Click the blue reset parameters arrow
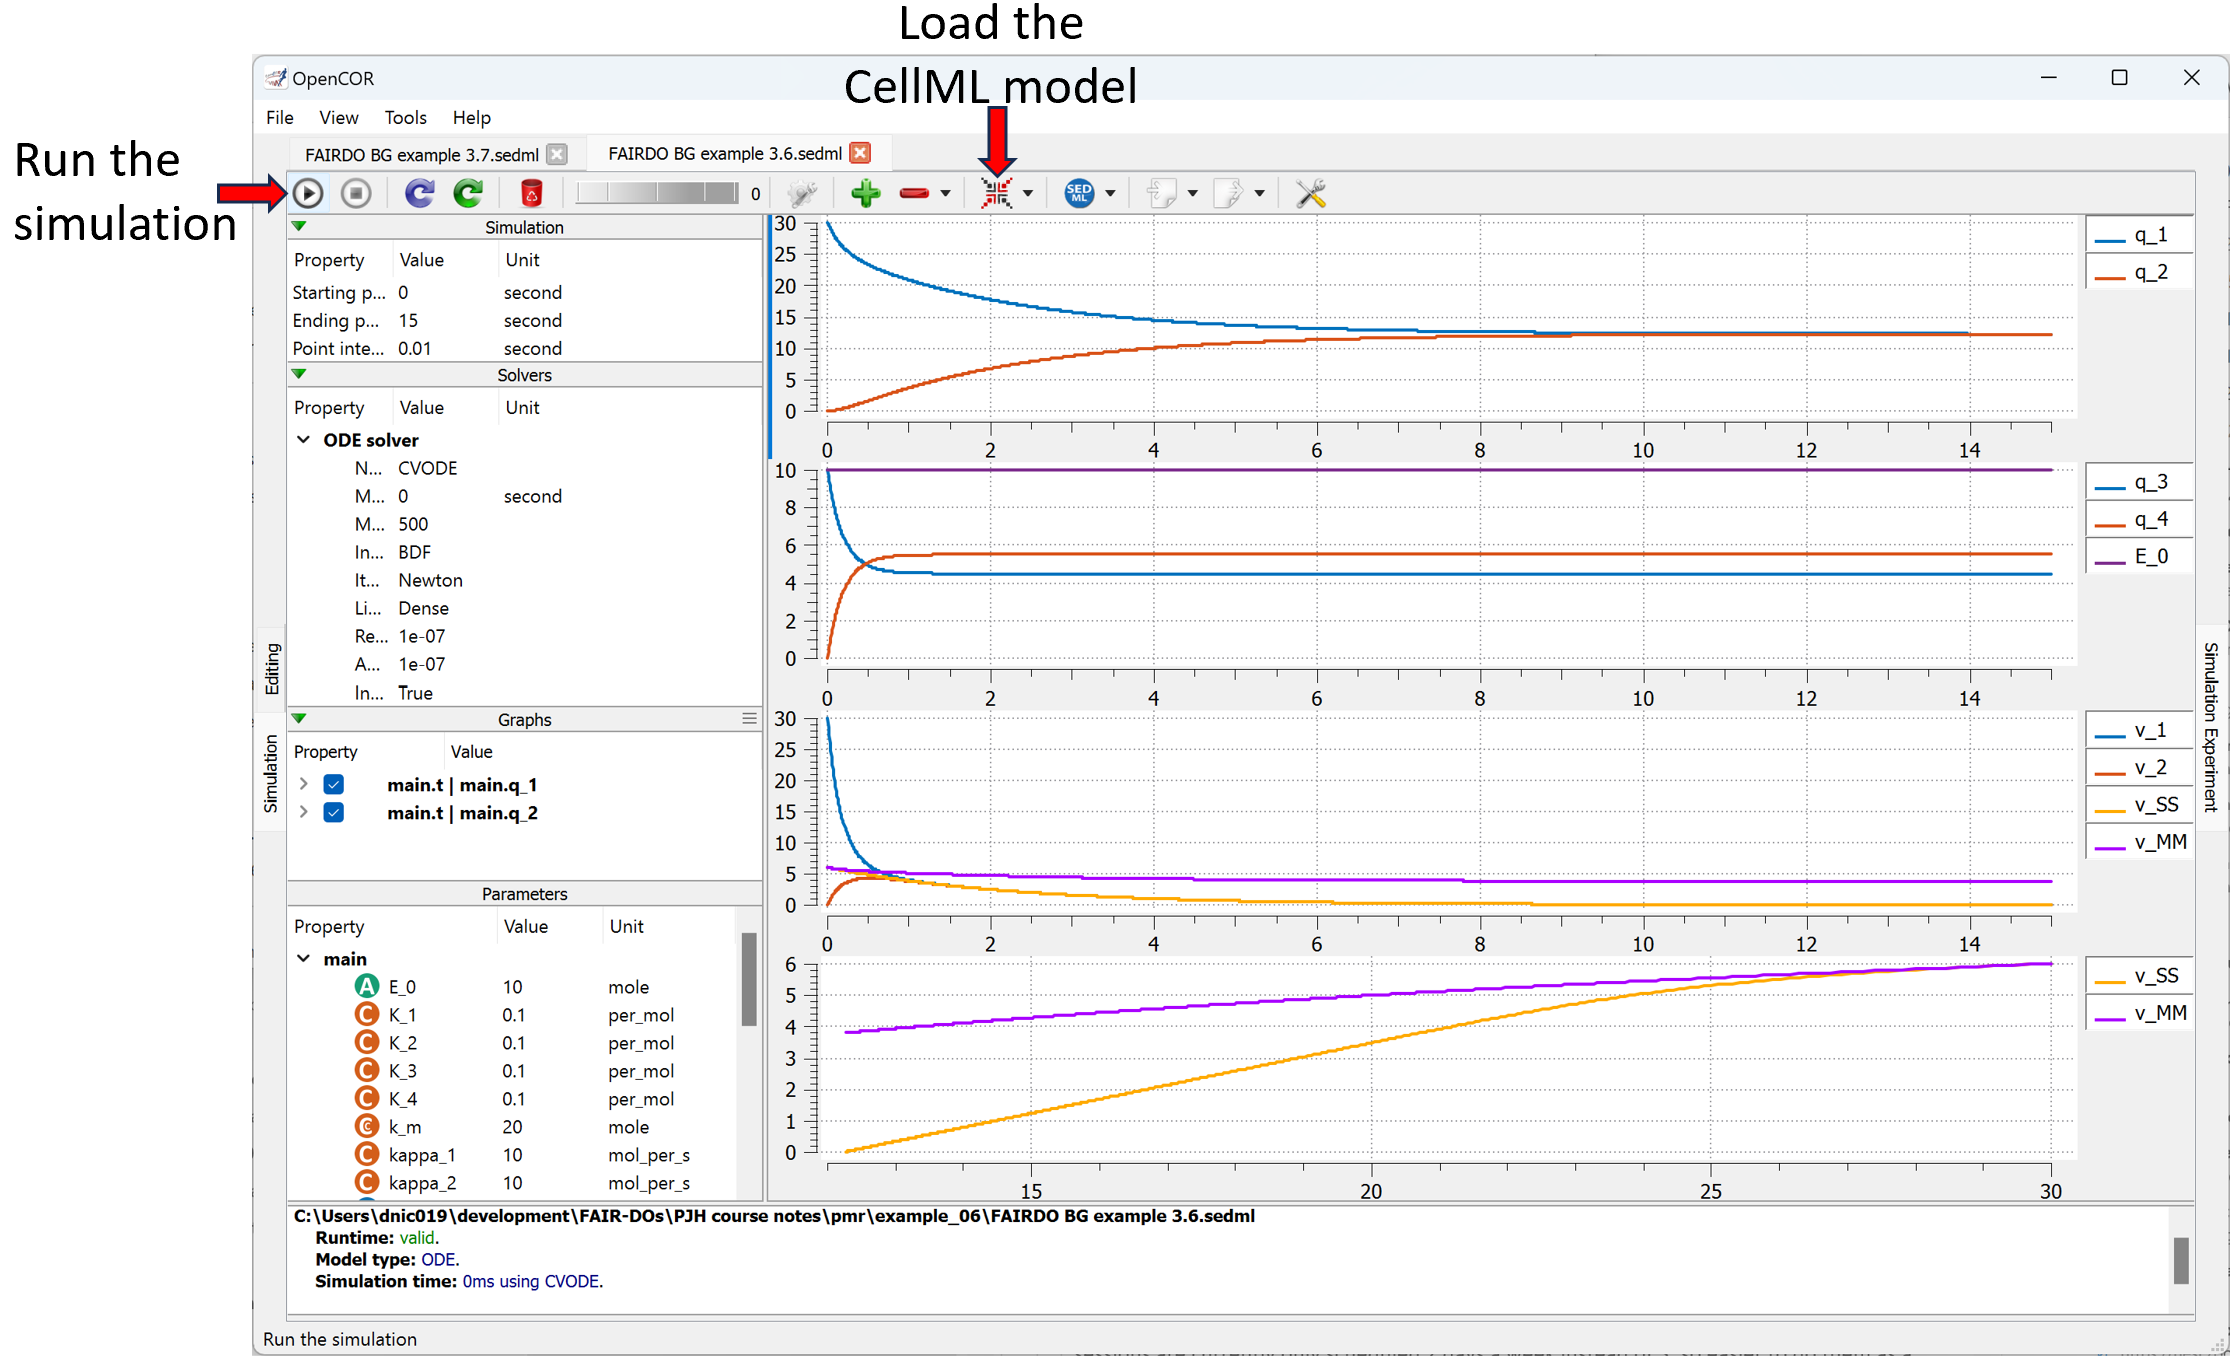This screenshot has width=2238, height=1368. [419, 193]
